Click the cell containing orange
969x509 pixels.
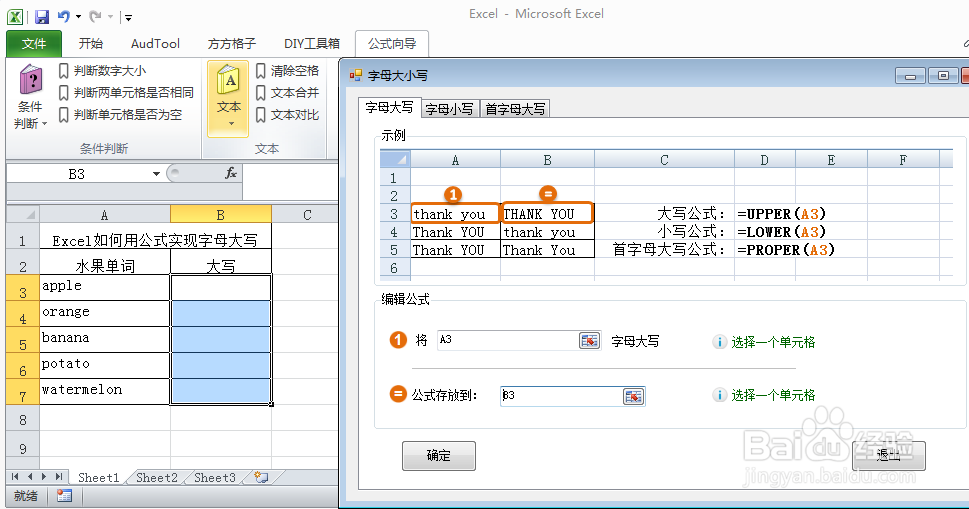[104, 313]
